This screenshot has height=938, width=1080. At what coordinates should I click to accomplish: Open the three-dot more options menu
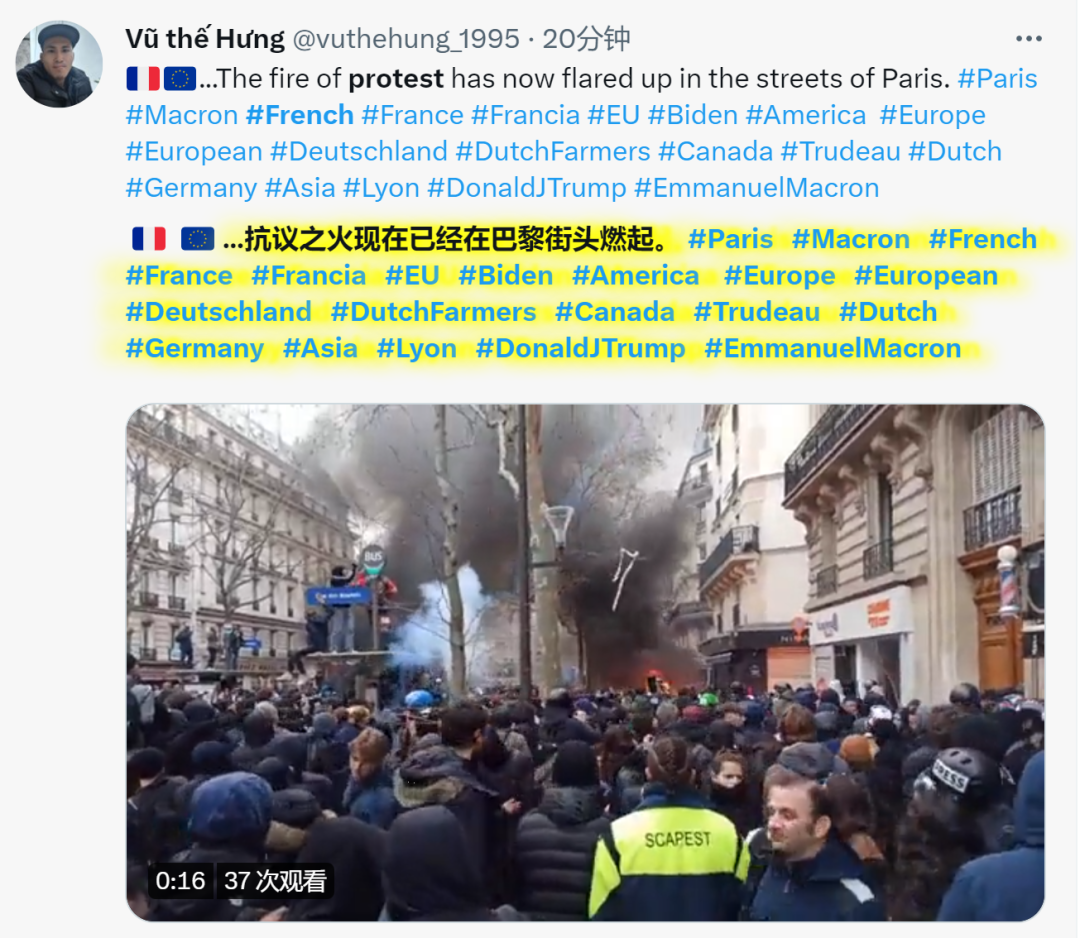[1028, 39]
